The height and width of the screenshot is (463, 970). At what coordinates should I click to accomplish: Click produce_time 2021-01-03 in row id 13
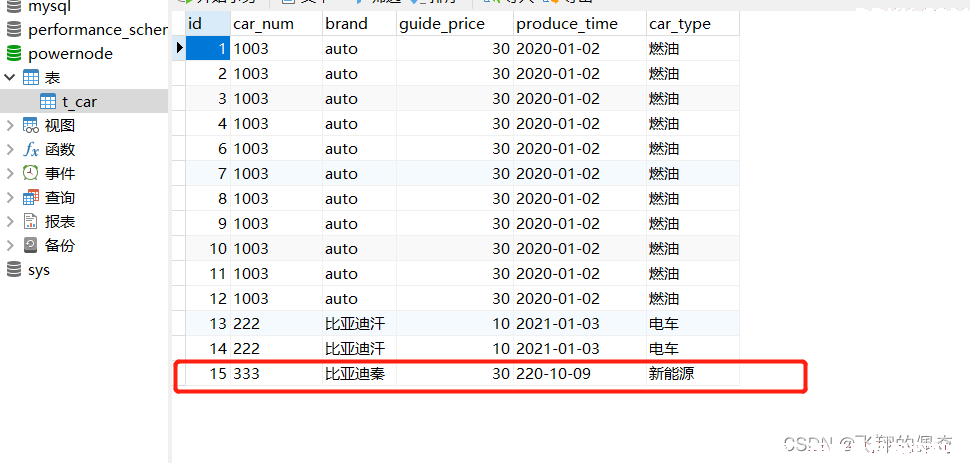(580, 323)
